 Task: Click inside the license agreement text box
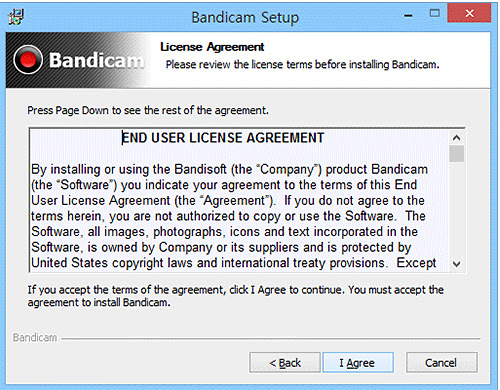point(239,200)
